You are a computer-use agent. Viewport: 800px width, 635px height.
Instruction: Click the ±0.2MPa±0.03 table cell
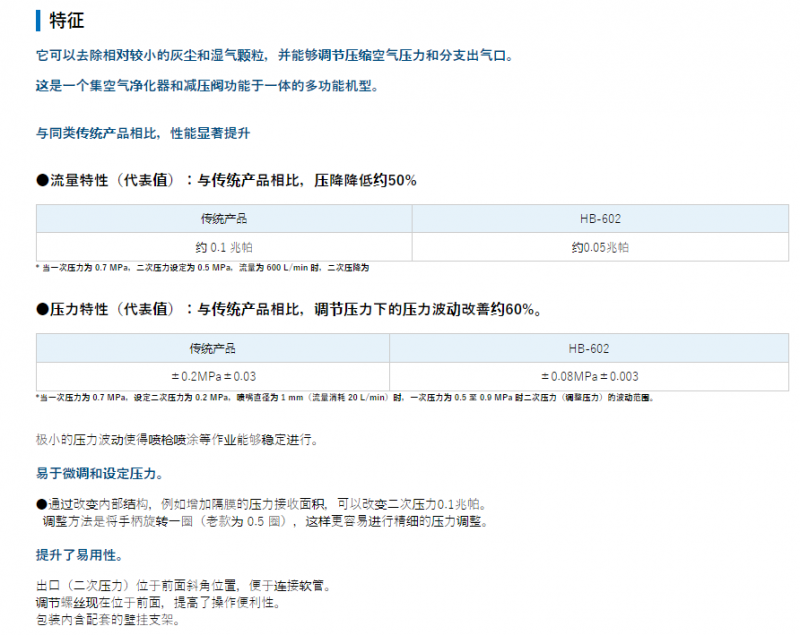pos(212,376)
